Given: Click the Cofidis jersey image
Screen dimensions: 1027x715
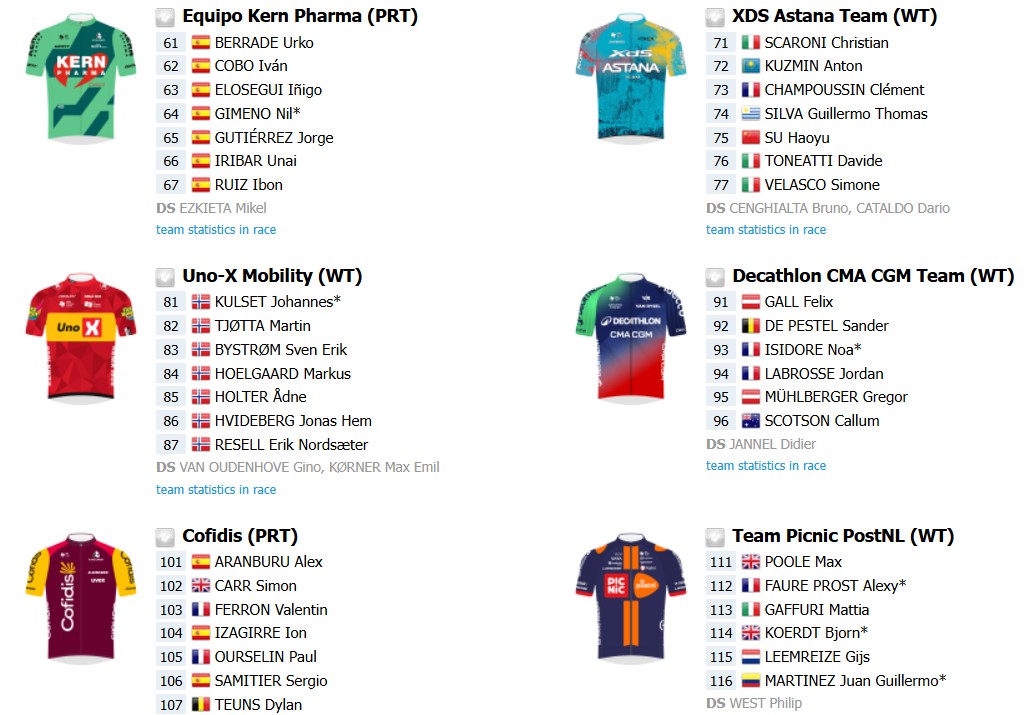Looking at the screenshot, I should tap(81, 597).
